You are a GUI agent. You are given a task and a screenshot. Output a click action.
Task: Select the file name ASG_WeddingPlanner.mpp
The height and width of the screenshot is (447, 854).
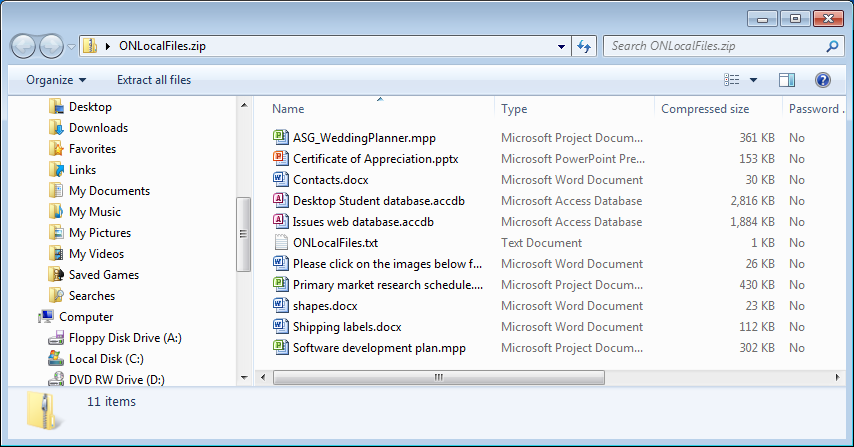(x=364, y=138)
